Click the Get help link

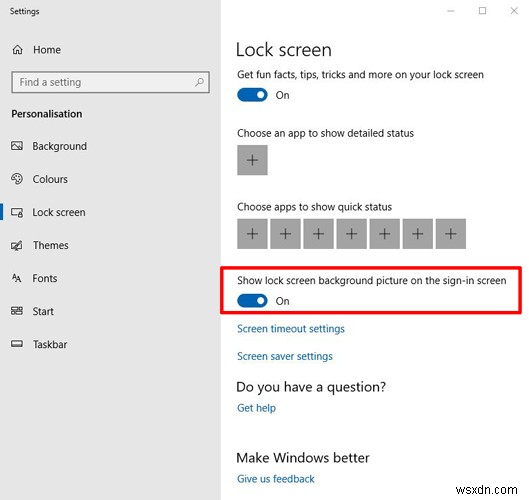[x=256, y=408]
